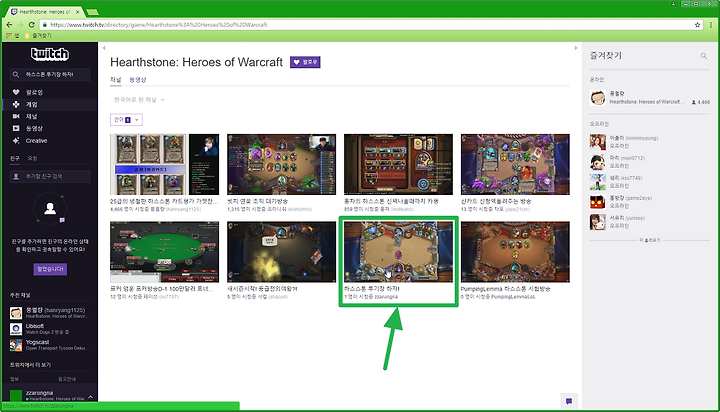This screenshot has height=412, width=720.
Task: Select the Friends tab in sidebar
Action: point(15,158)
